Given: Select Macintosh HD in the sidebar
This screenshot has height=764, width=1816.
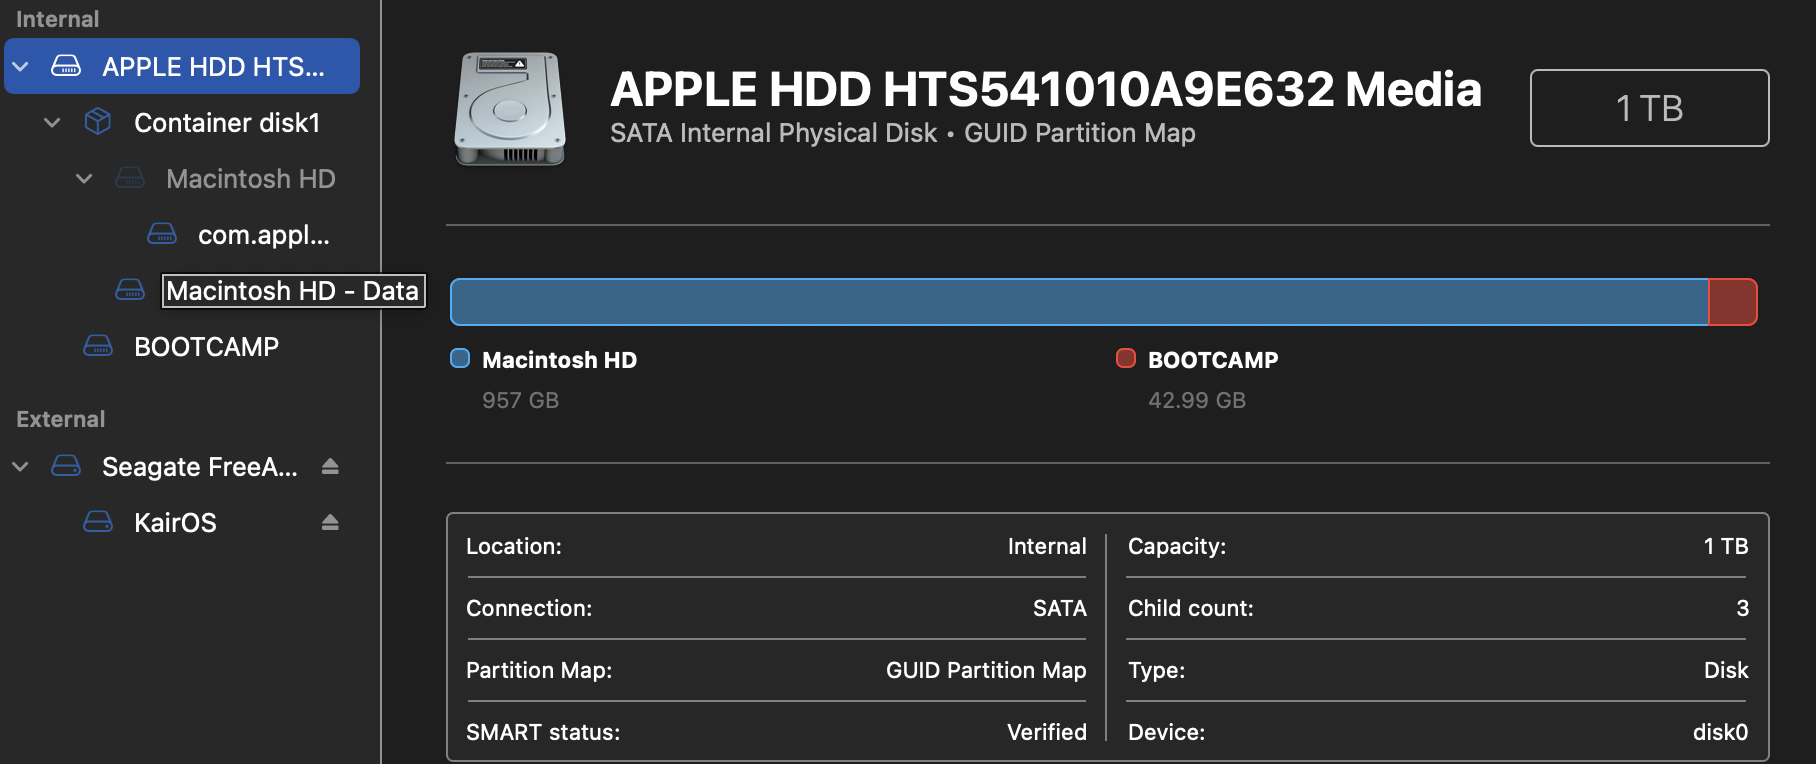Looking at the screenshot, I should [x=250, y=179].
